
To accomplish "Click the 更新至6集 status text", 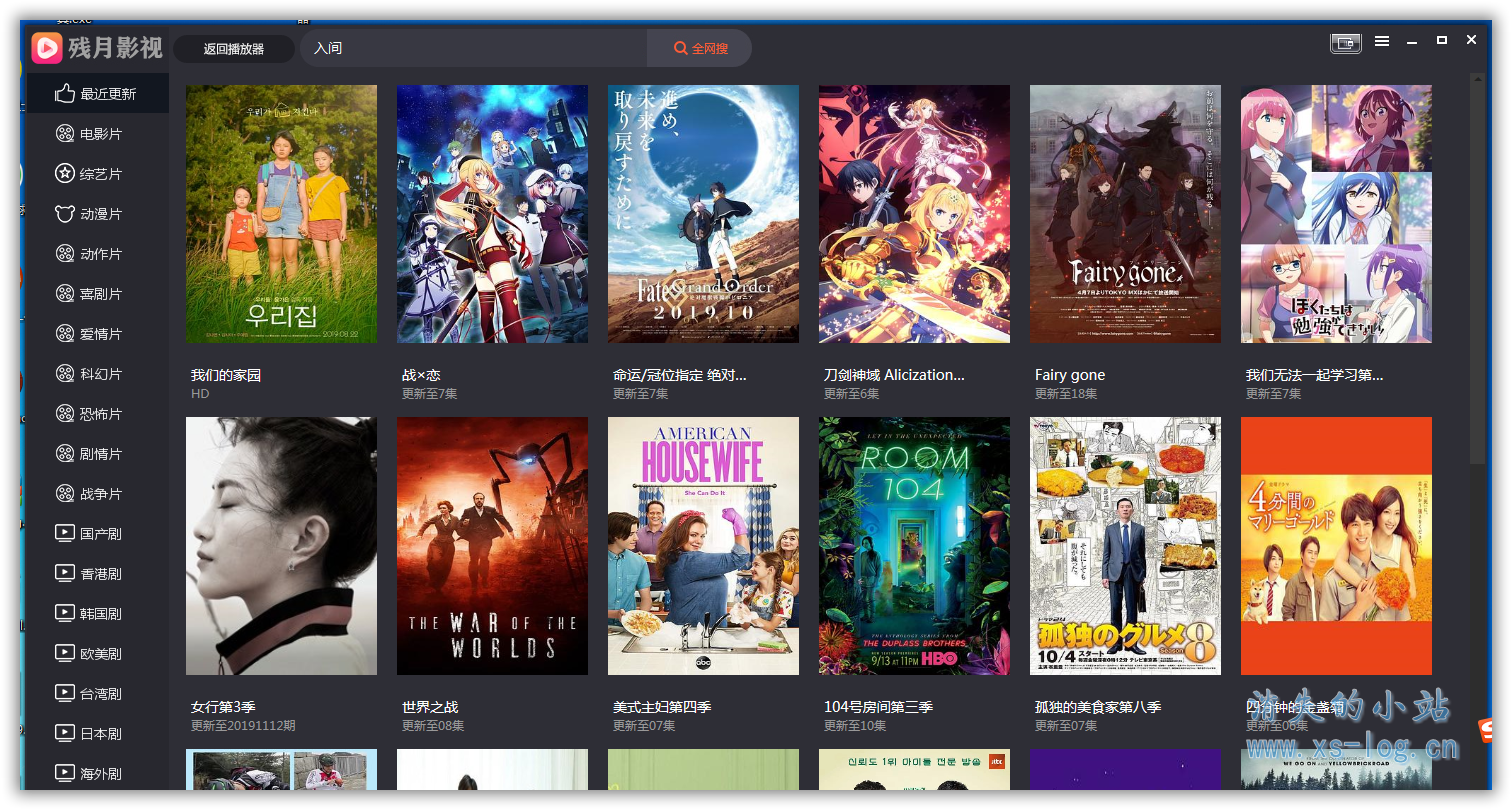I will [852, 394].
